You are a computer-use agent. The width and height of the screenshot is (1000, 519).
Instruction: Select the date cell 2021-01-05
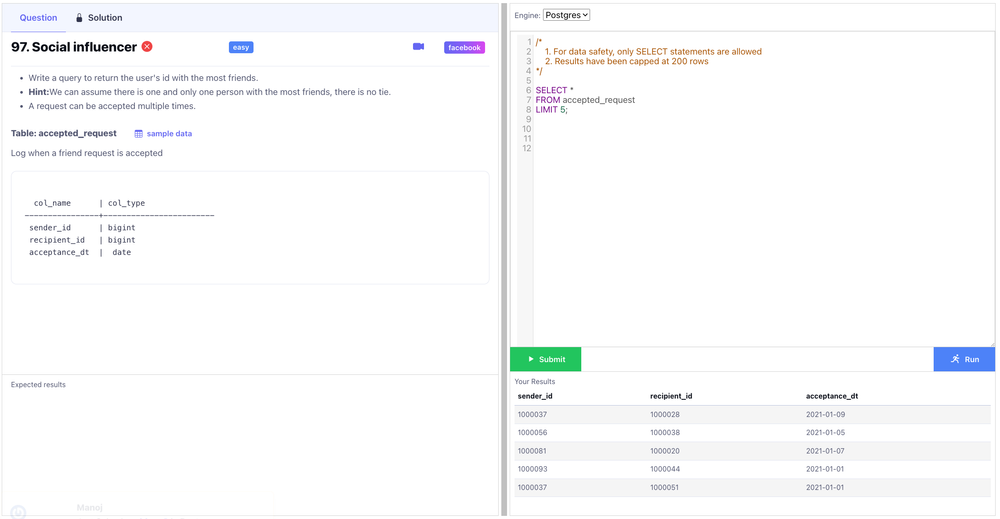click(825, 432)
